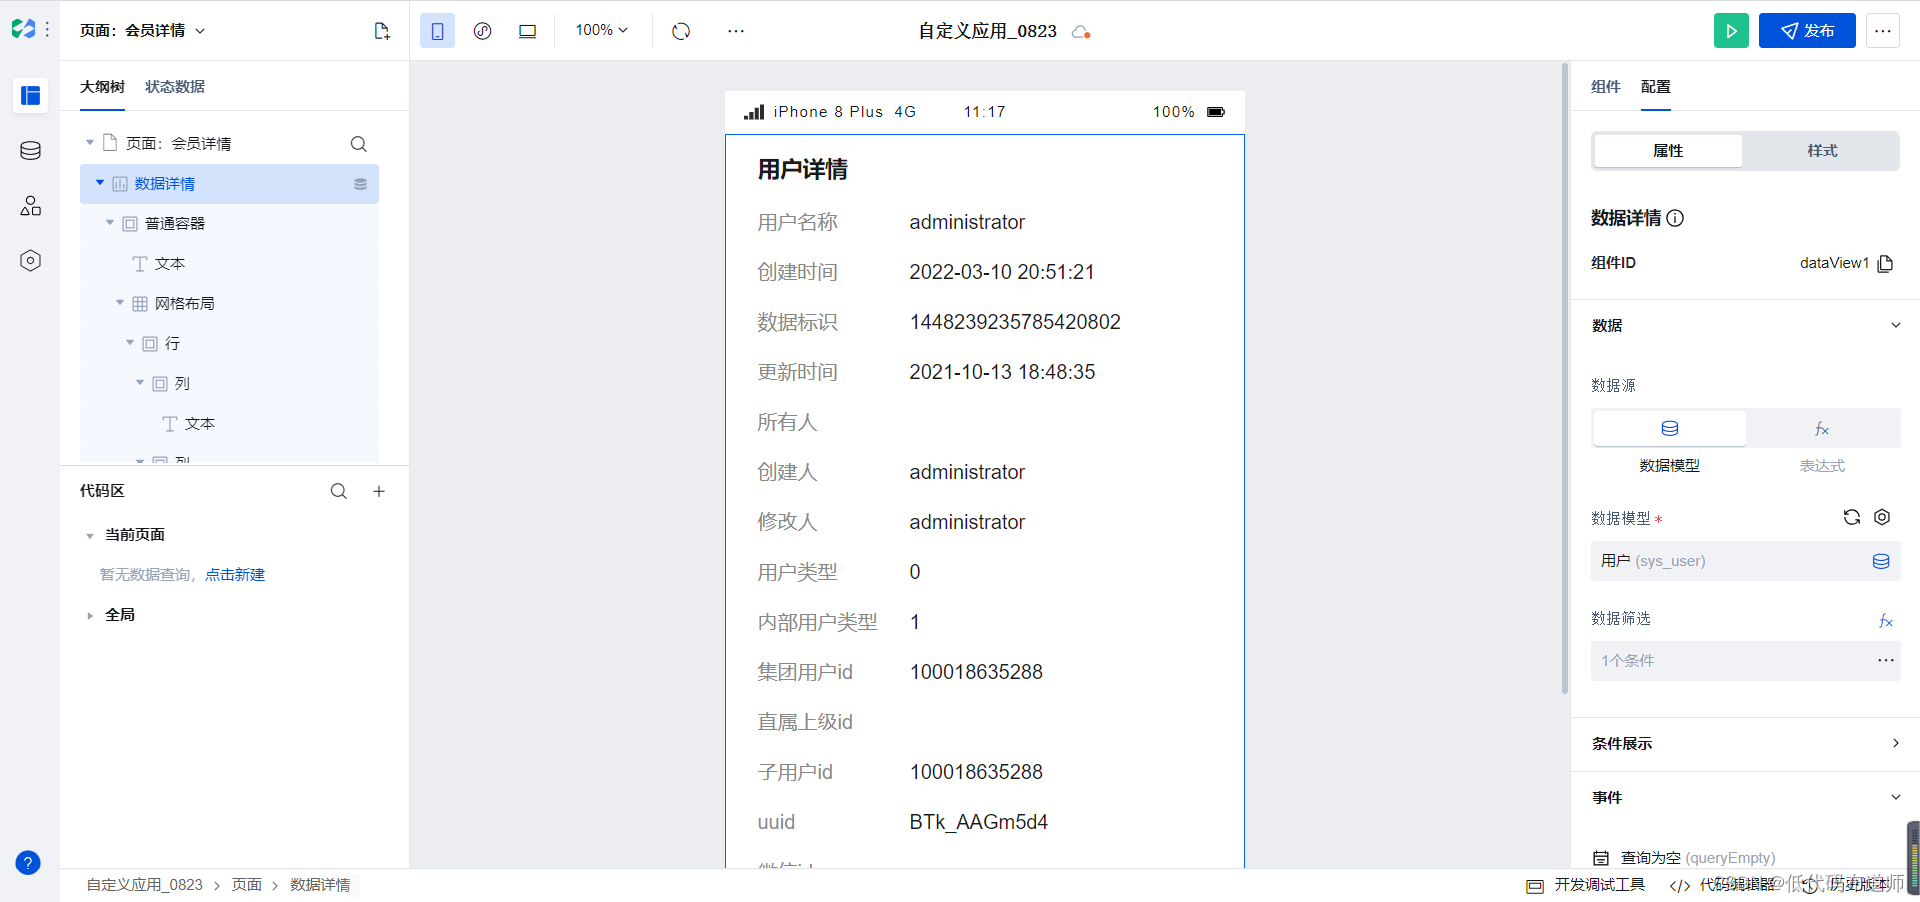Open the component assets icon in left sidebar
This screenshot has width=1920, height=902.
click(x=30, y=206)
